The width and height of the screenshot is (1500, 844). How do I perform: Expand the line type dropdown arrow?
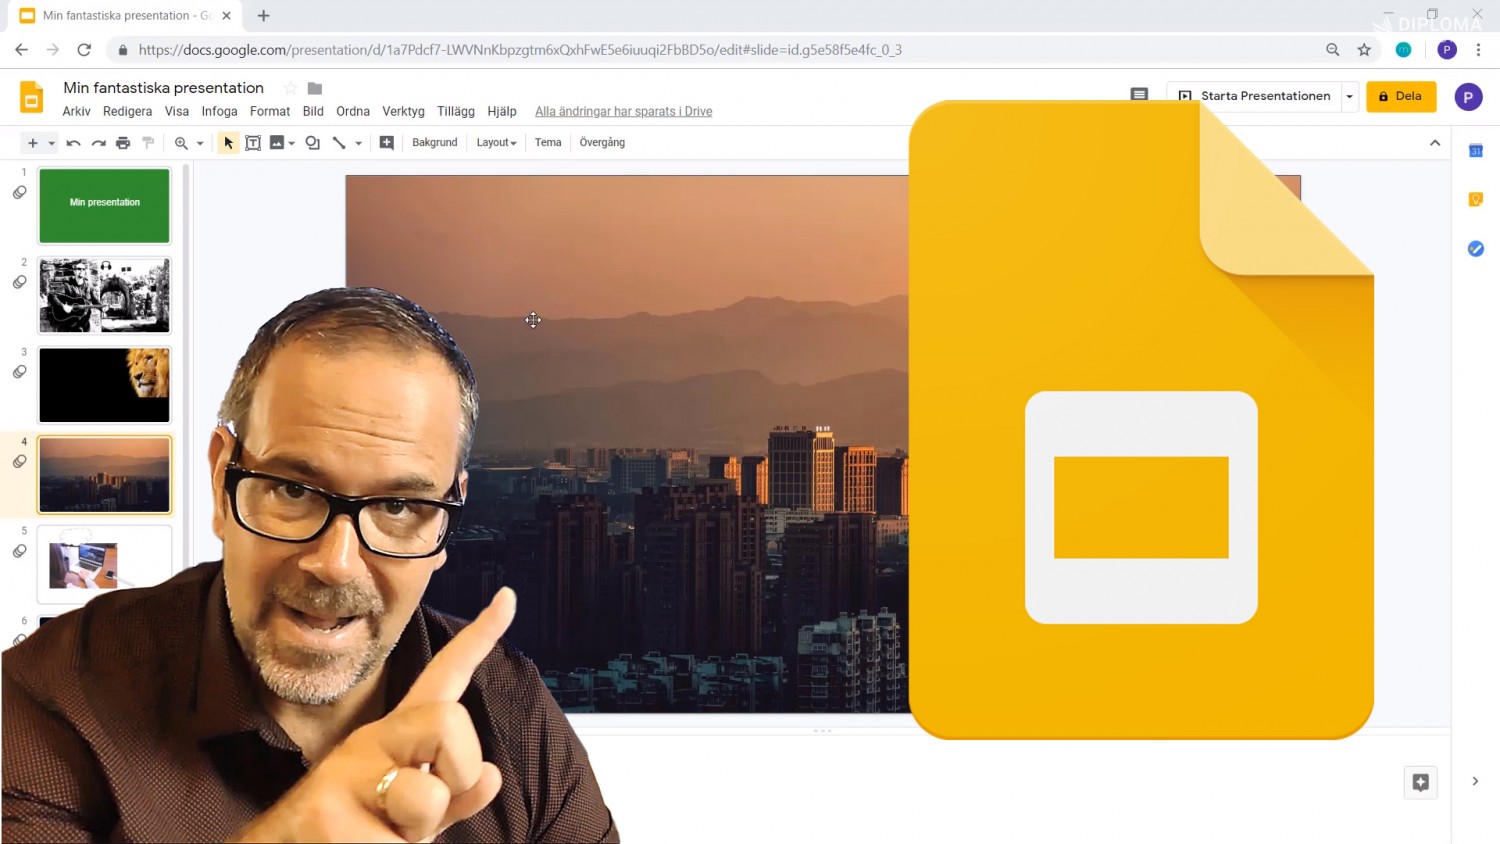coord(358,143)
